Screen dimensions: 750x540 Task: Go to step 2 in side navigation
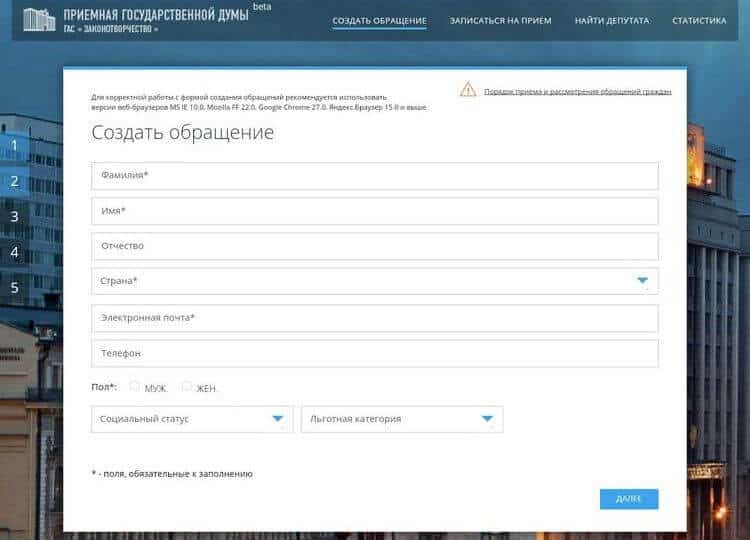[x=14, y=181]
